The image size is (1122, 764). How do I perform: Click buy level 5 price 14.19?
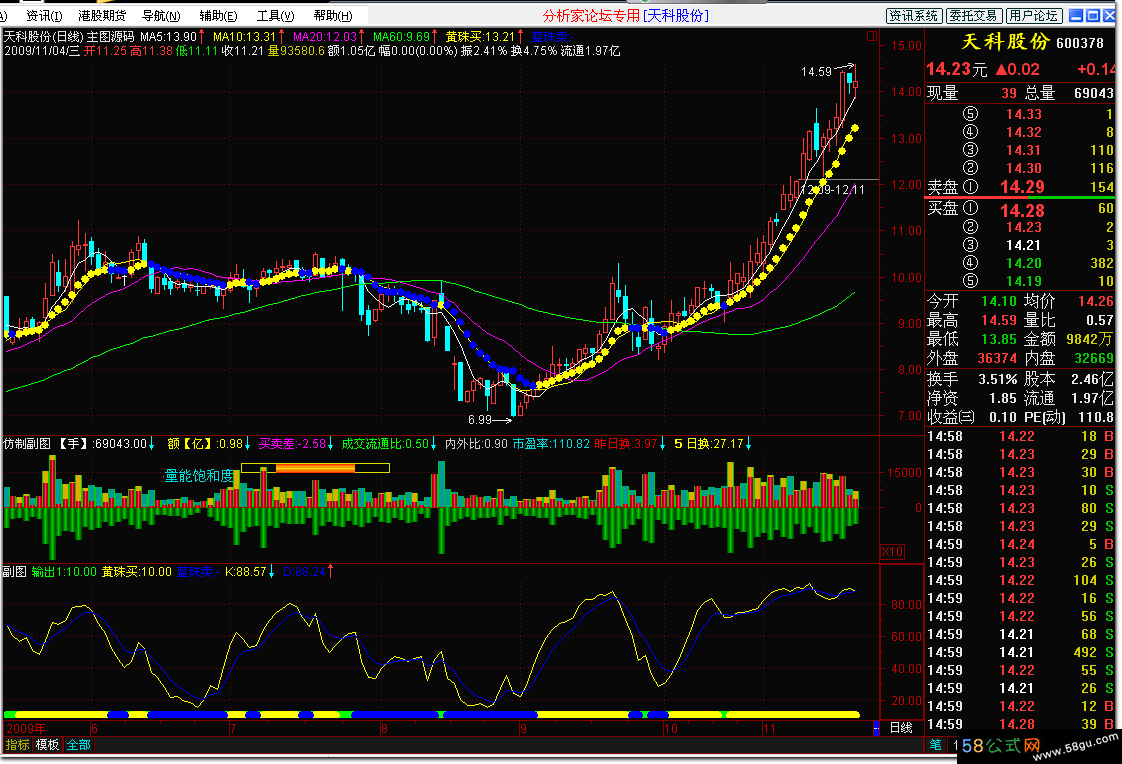[x=1024, y=281]
